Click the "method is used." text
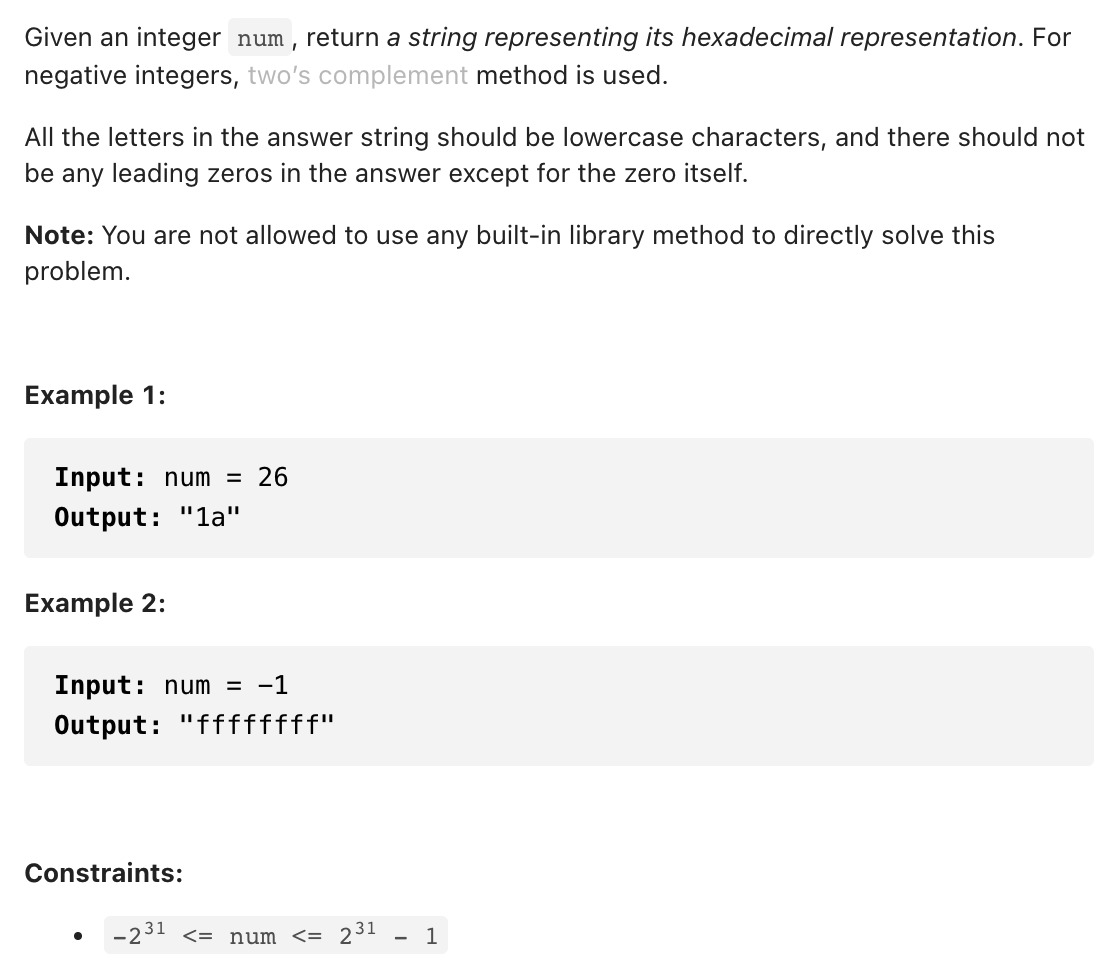Viewport: 1116px width, 980px height. point(572,75)
